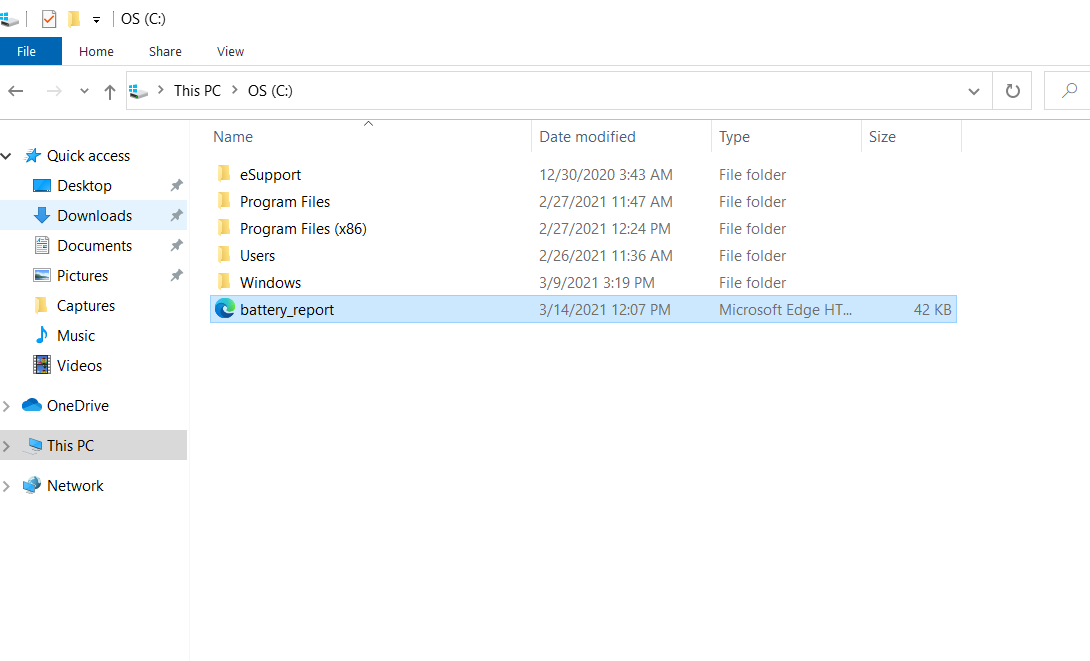Select the Windows folder
Viewport: 1090px width, 661px height.
(x=270, y=283)
